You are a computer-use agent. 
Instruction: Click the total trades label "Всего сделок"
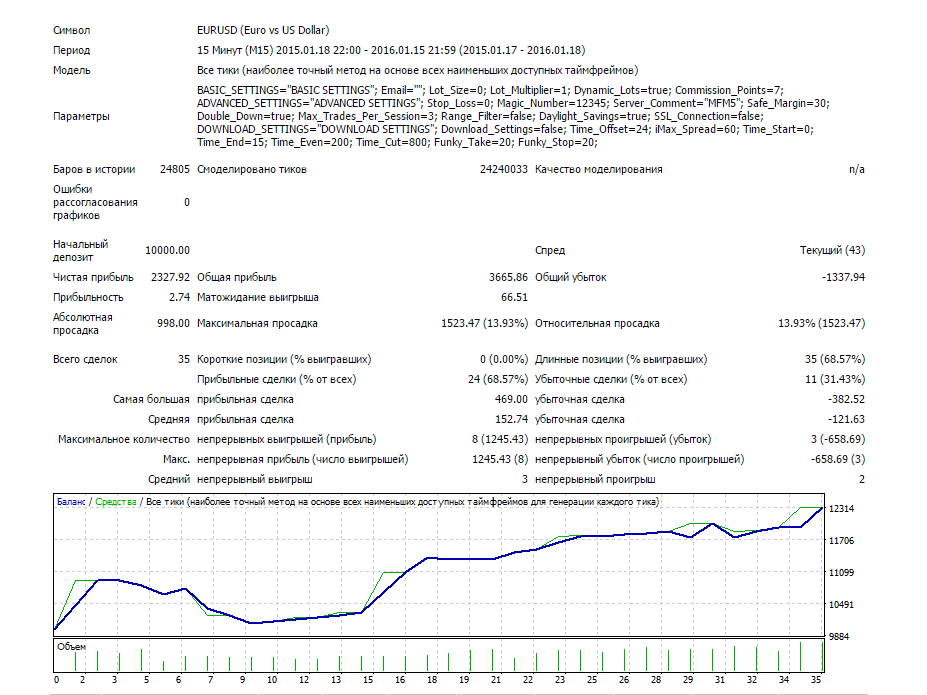[85, 359]
